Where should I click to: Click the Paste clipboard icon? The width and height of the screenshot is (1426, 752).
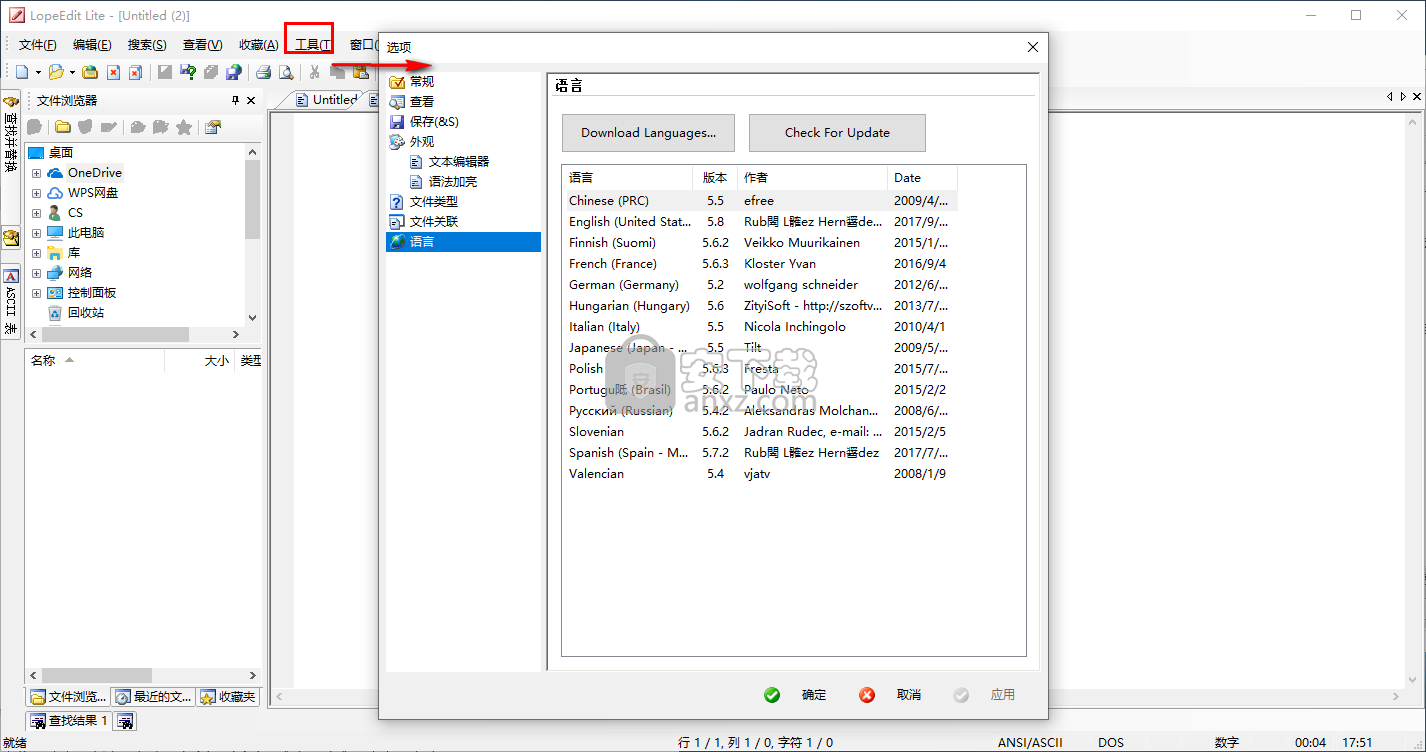click(x=360, y=72)
